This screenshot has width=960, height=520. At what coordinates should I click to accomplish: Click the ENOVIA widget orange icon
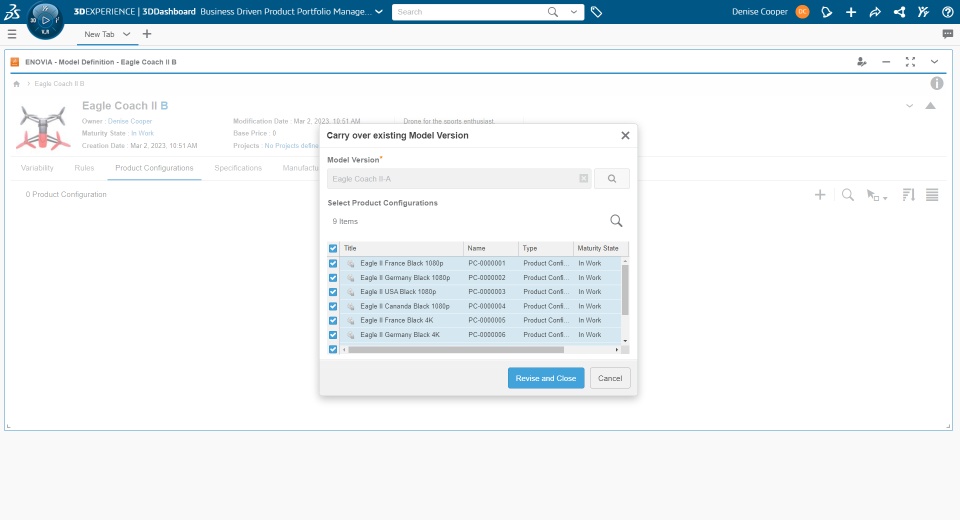click(x=15, y=62)
